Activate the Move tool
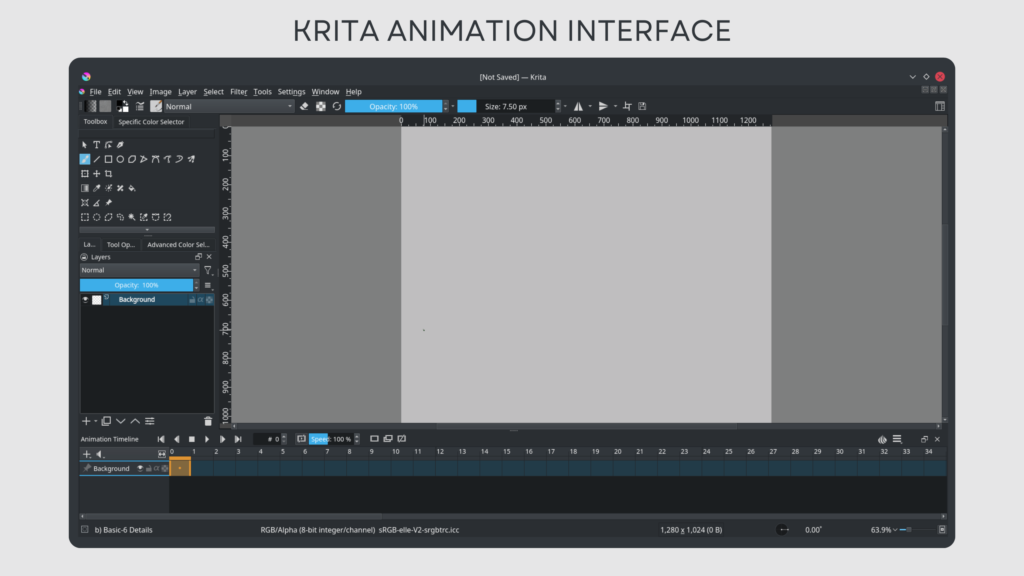The width and height of the screenshot is (1024, 576). tap(97, 174)
